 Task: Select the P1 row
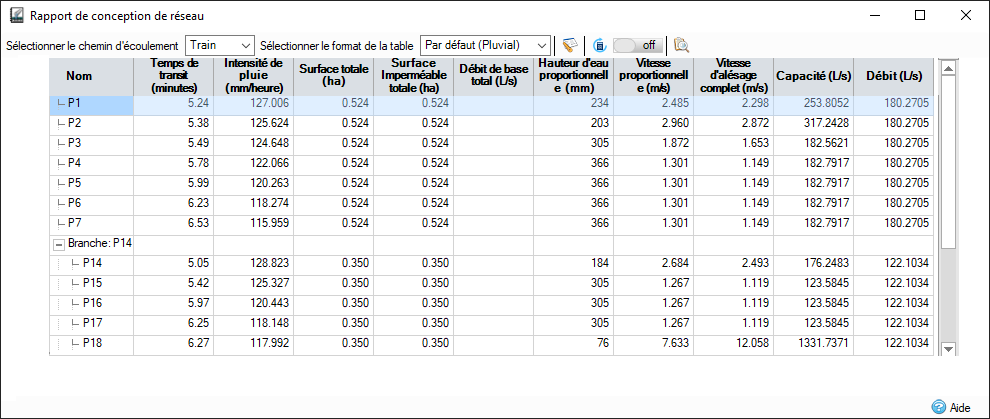(x=491, y=105)
